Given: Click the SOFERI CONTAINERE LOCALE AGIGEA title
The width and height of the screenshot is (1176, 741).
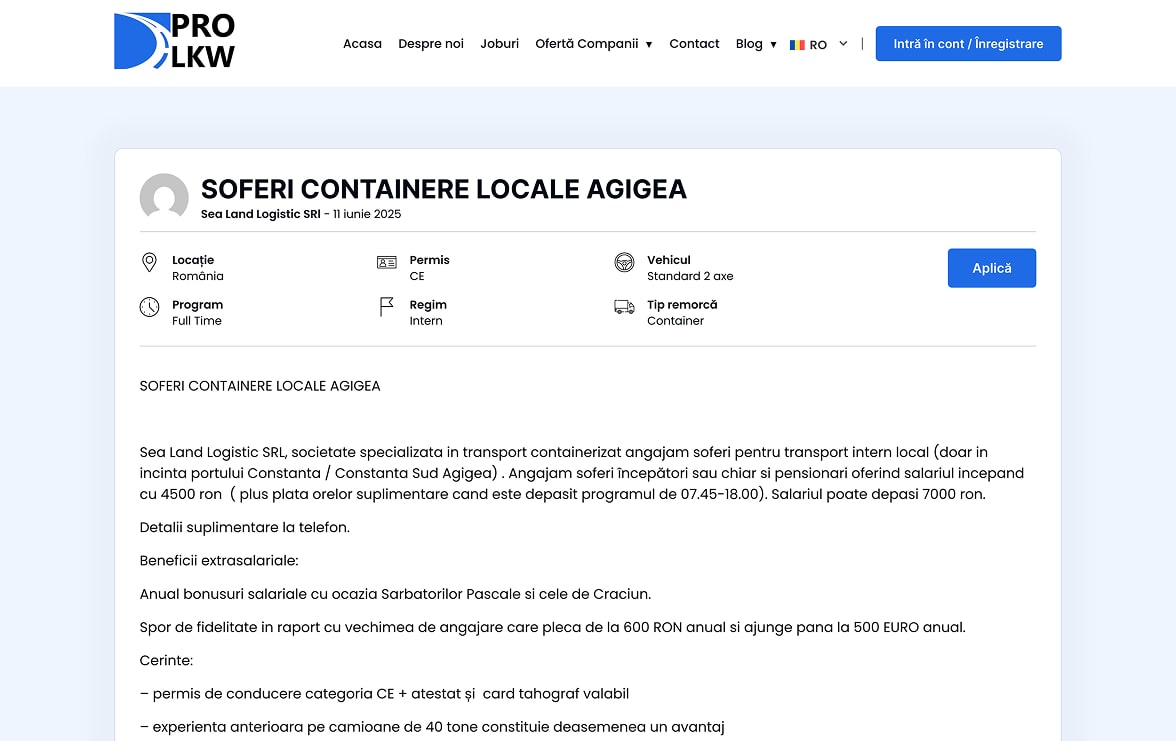Looking at the screenshot, I should point(444,189).
